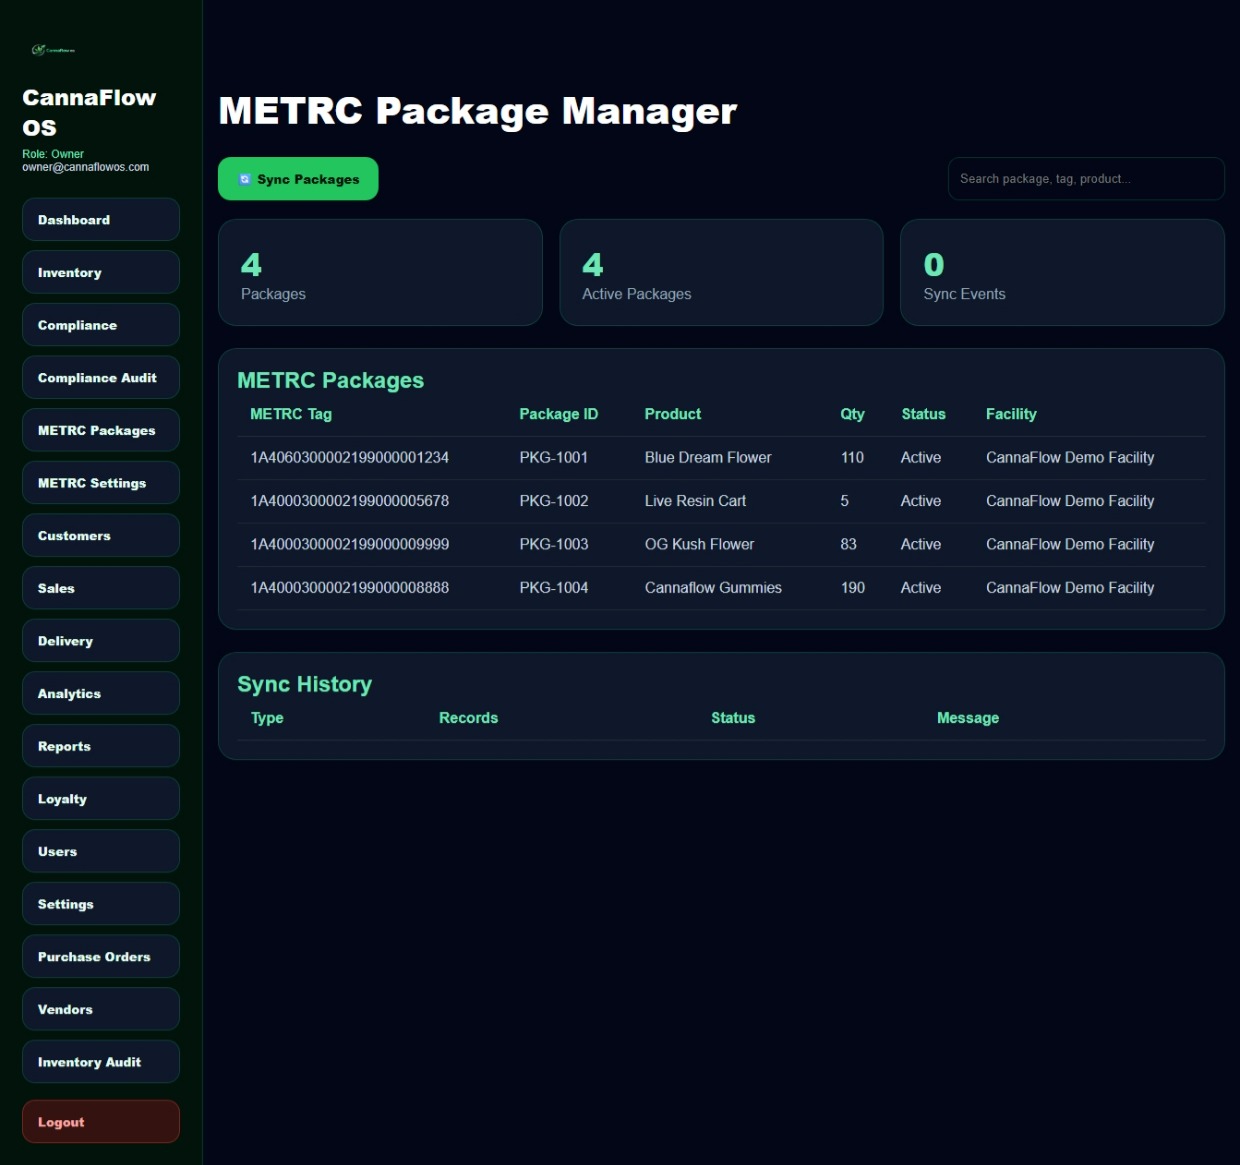Select tag 1A4000300002199000005678
This screenshot has width=1240, height=1165.
[x=350, y=501]
